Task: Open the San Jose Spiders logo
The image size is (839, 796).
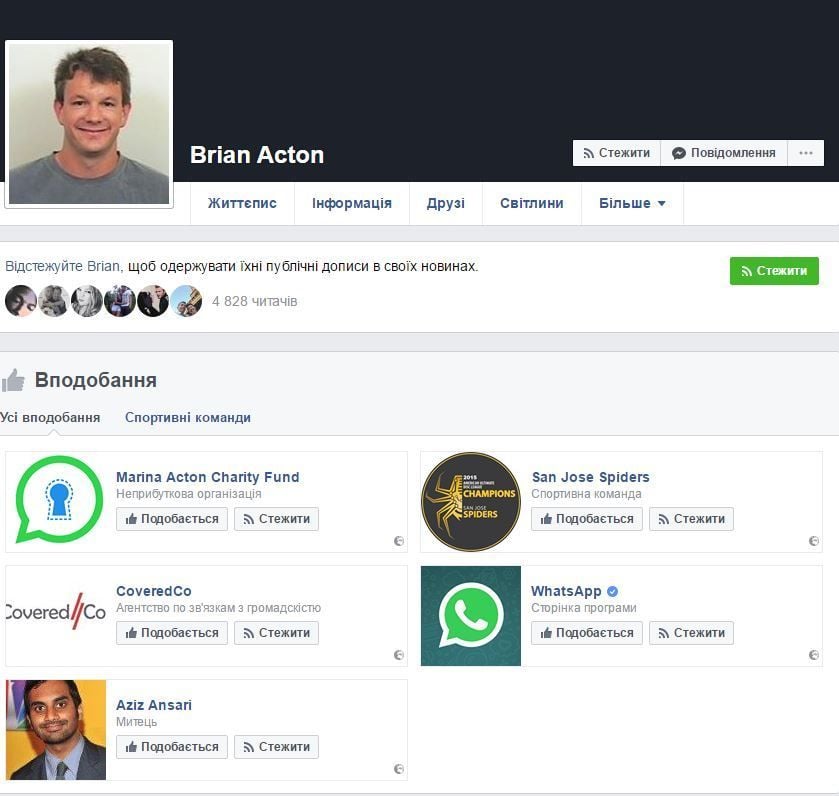Action: pyautogui.click(x=470, y=502)
